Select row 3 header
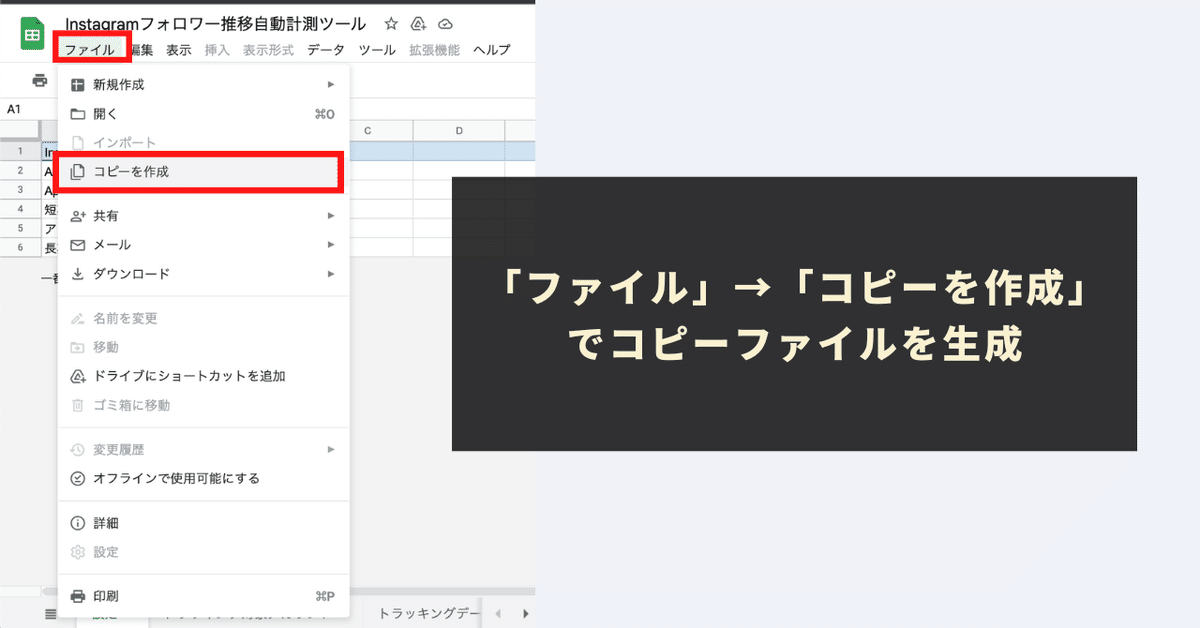 [x=20, y=190]
